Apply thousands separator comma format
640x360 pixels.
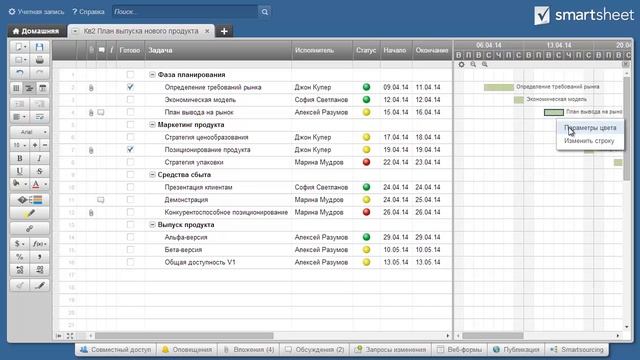click(x=39, y=257)
